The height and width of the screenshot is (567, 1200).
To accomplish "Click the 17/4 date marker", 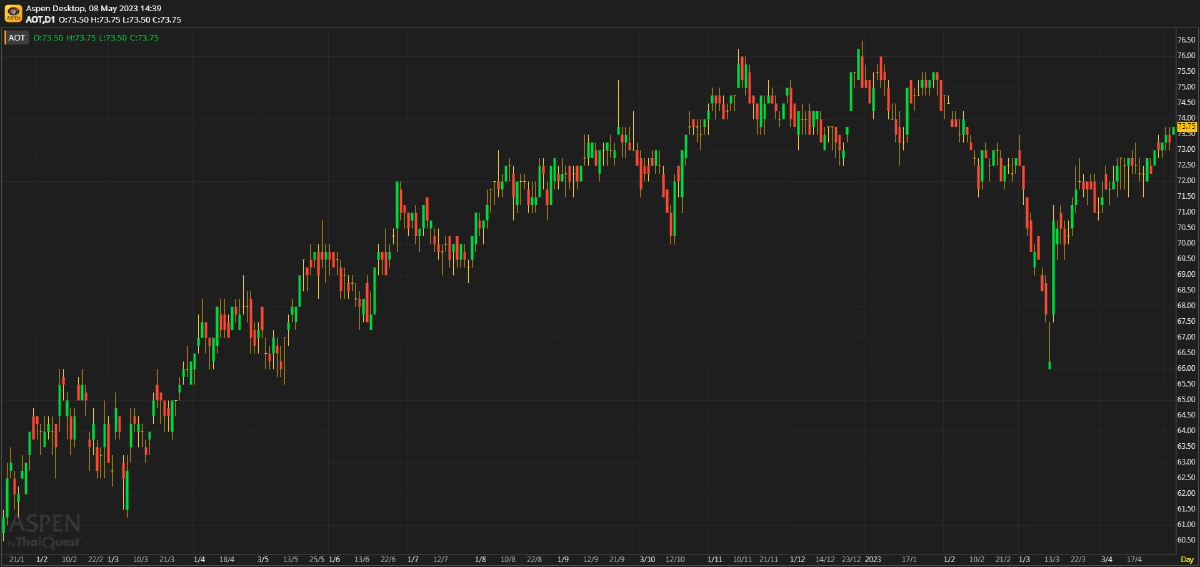I will [x=1134, y=559].
